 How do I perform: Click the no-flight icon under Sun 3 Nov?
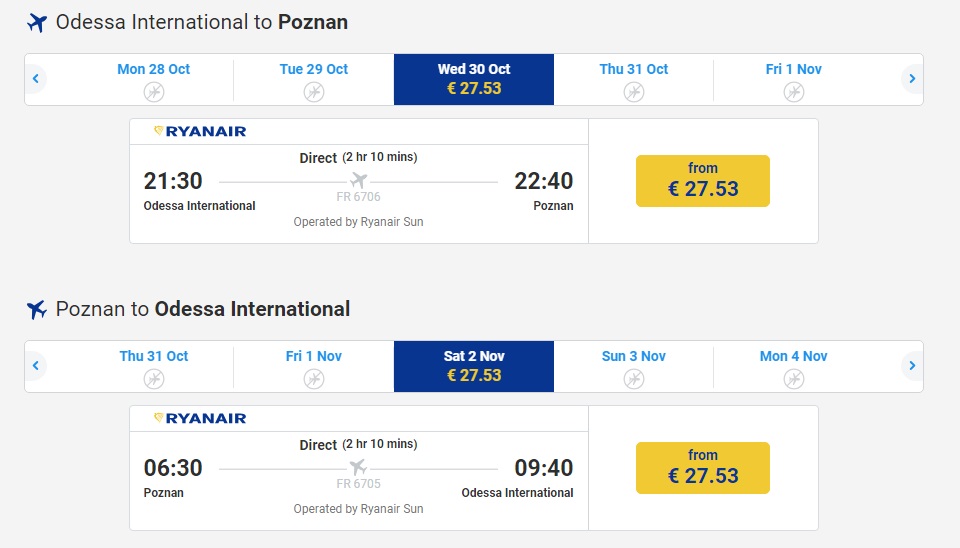[633, 379]
